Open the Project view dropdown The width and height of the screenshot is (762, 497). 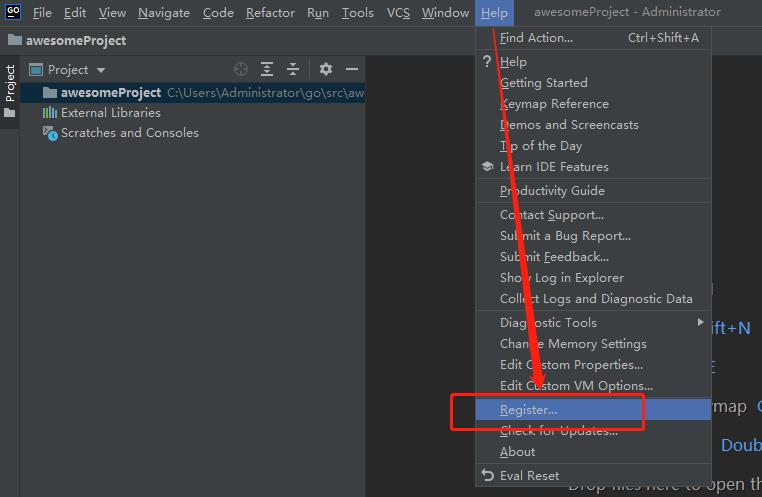click(x=67, y=70)
